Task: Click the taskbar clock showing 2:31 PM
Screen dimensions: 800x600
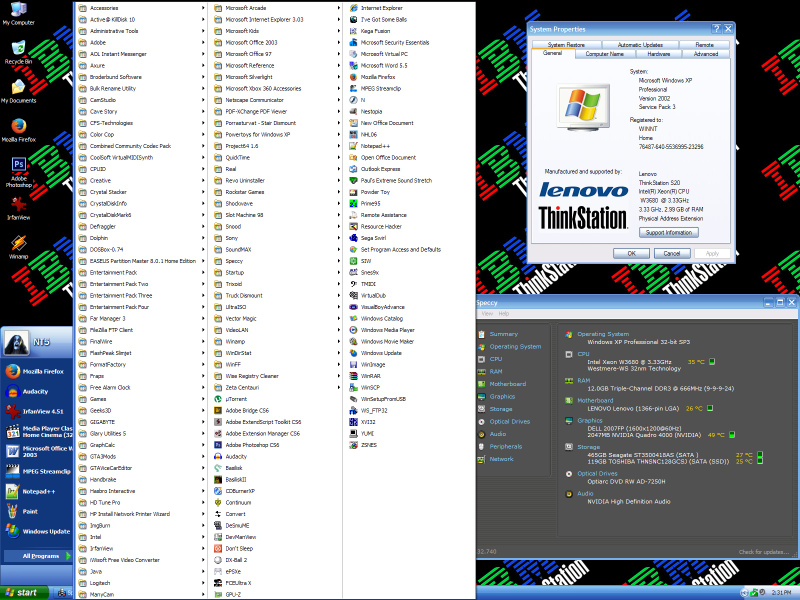Action: [781, 593]
